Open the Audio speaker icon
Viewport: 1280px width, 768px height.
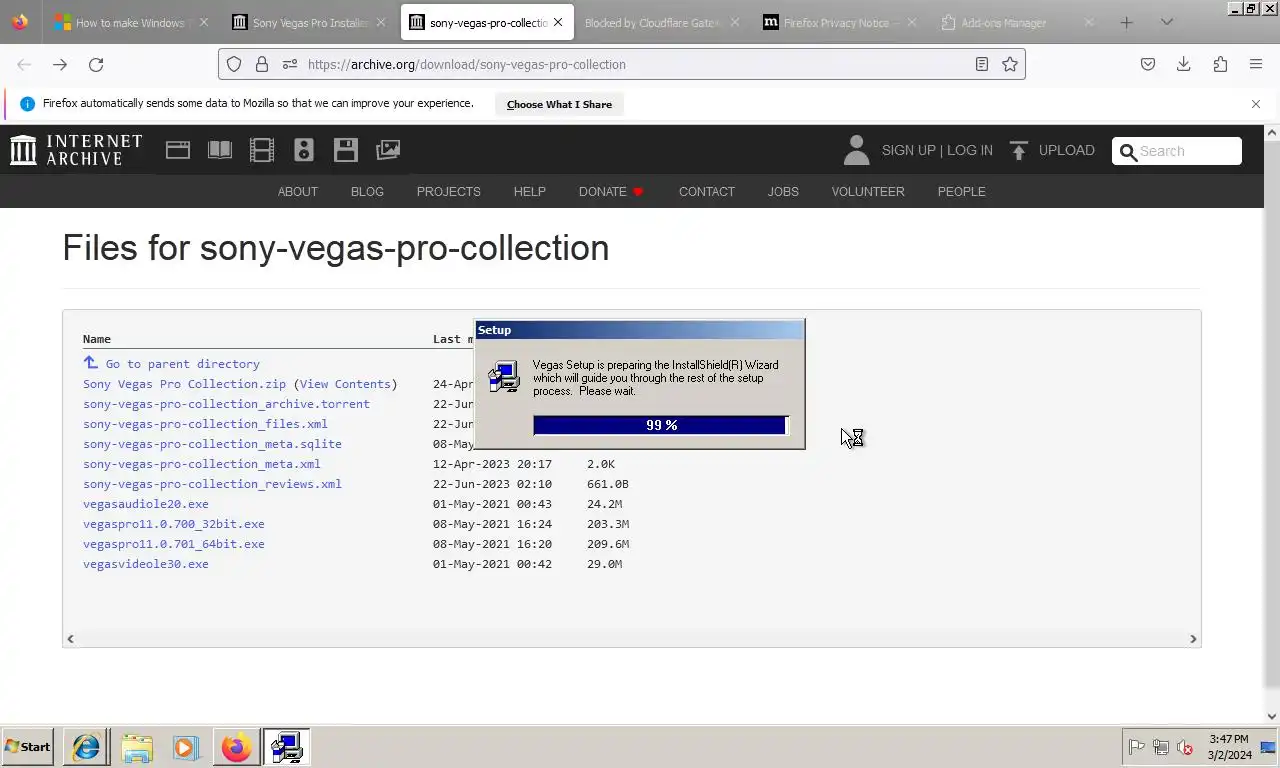(304, 150)
